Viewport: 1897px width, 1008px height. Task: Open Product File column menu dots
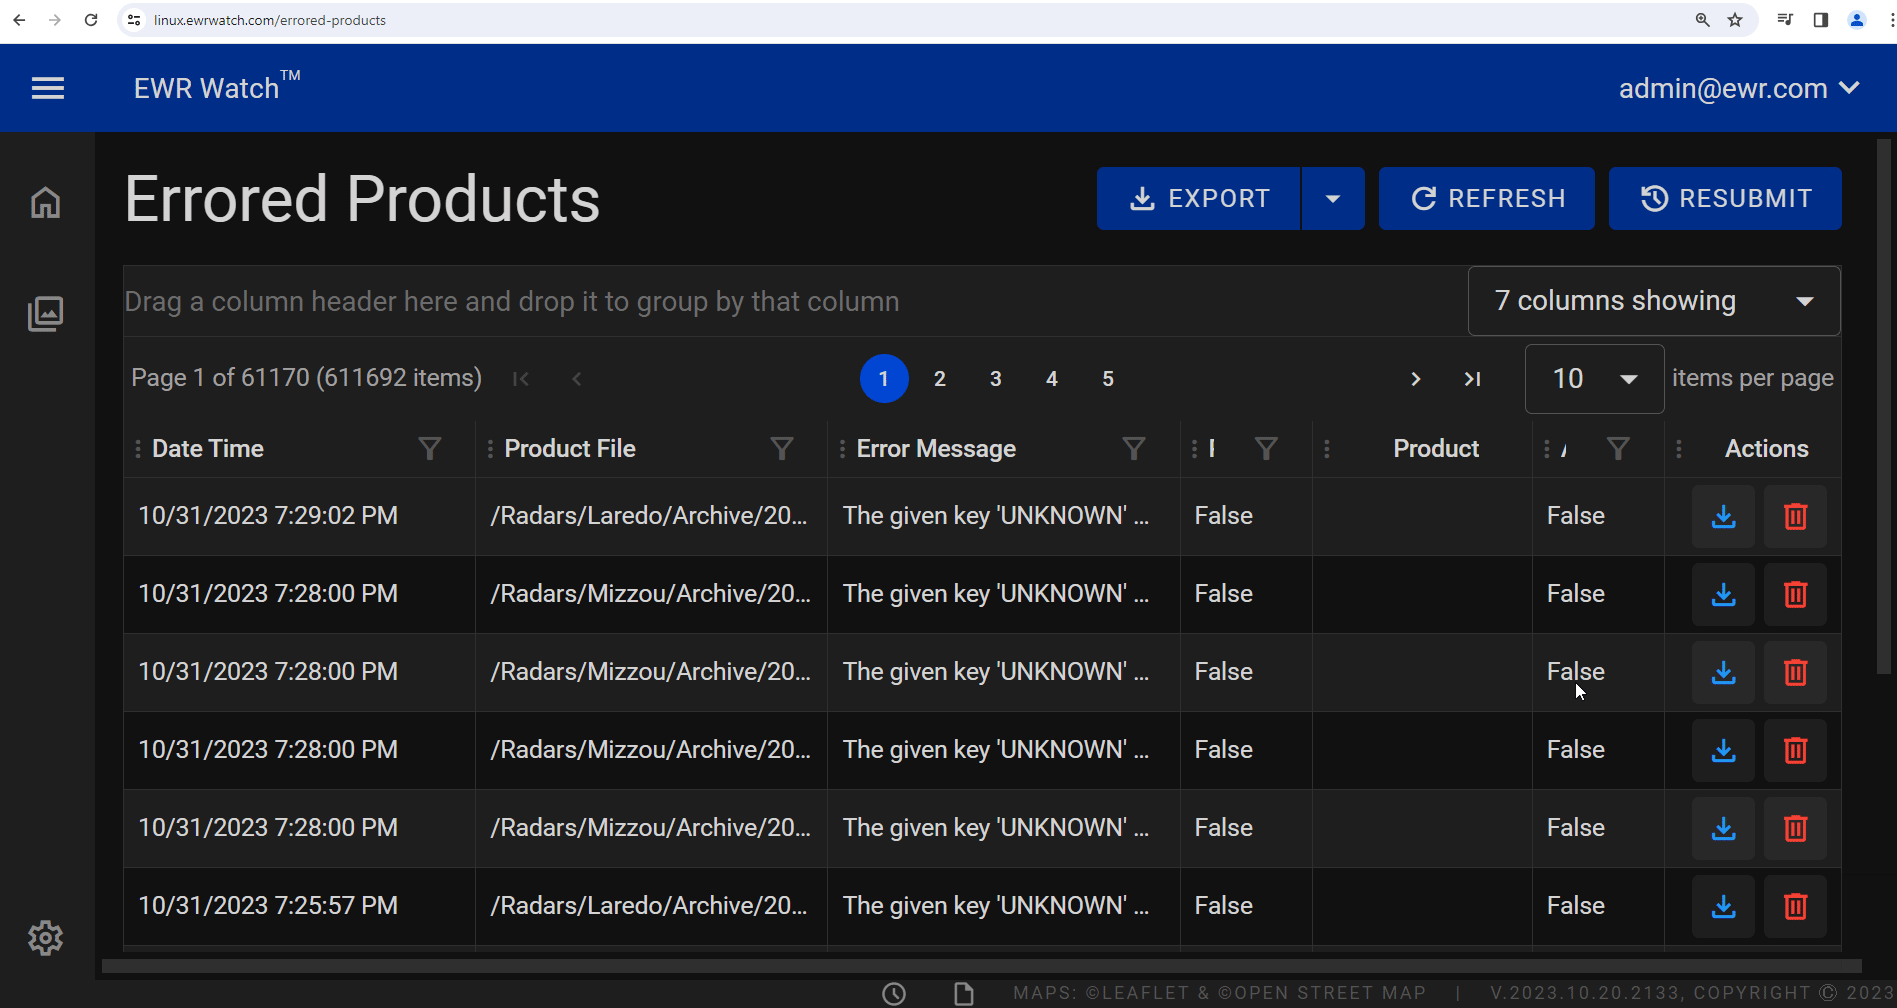(x=490, y=449)
